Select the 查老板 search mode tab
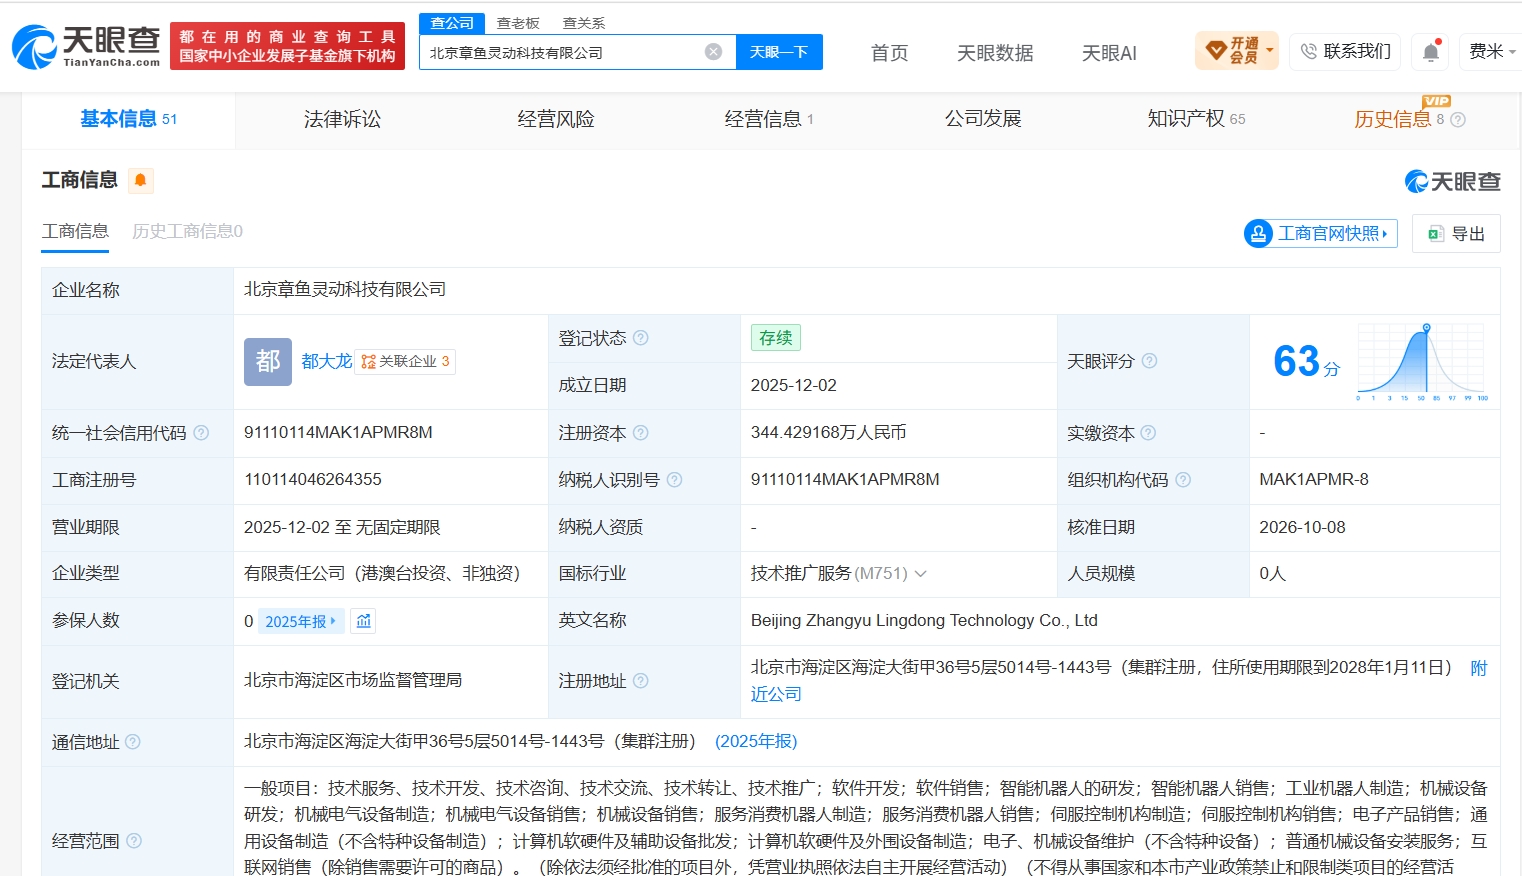This screenshot has width=1522, height=876. pos(518,23)
